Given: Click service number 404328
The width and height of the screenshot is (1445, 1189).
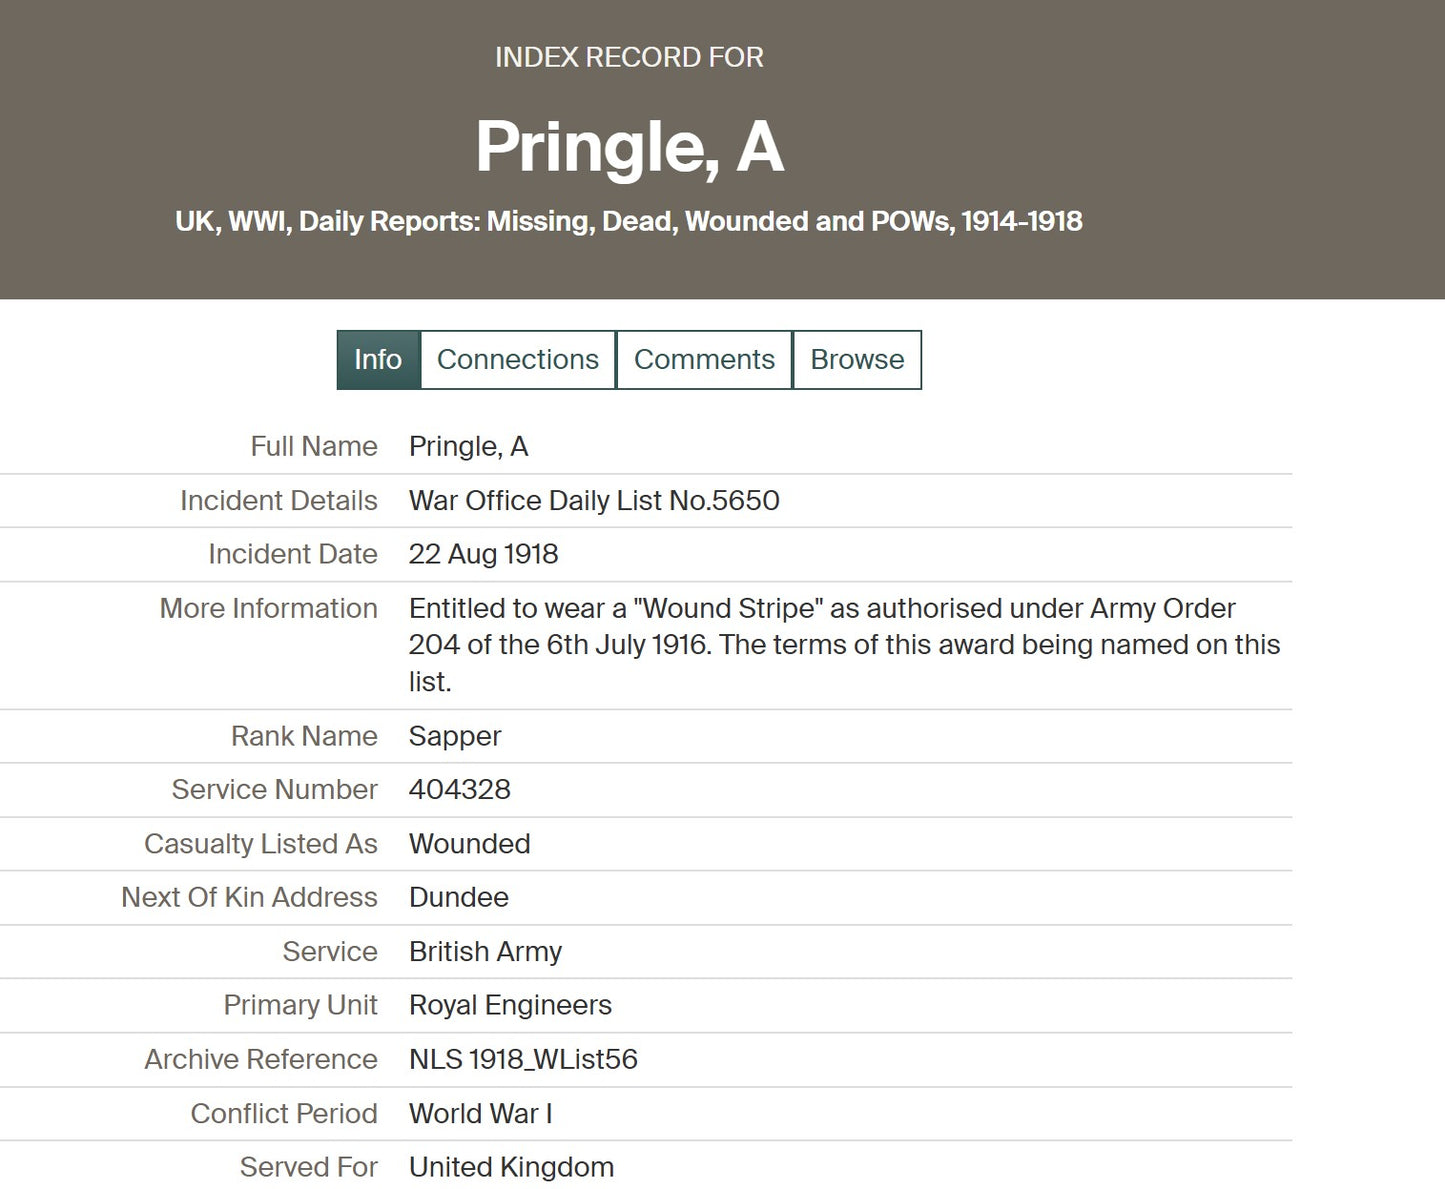Looking at the screenshot, I should click(460, 790).
